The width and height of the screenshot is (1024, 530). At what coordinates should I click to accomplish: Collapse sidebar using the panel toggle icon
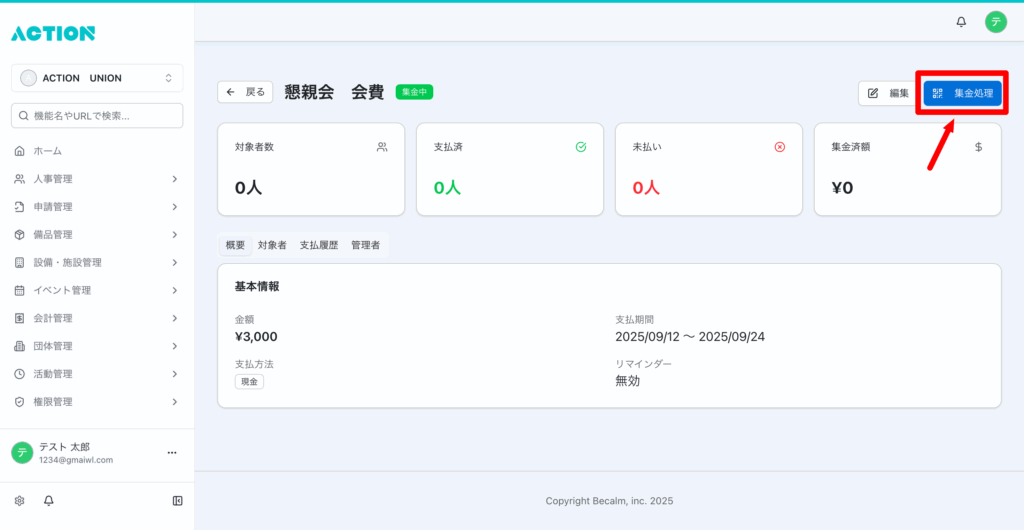click(177, 500)
